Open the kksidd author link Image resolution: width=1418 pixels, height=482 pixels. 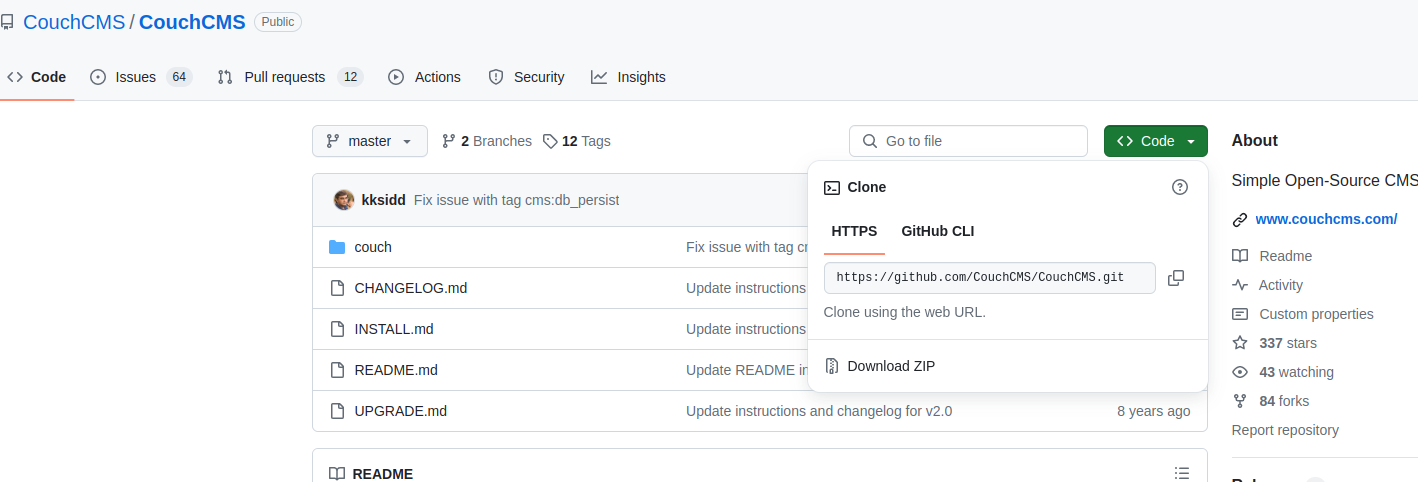click(383, 200)
